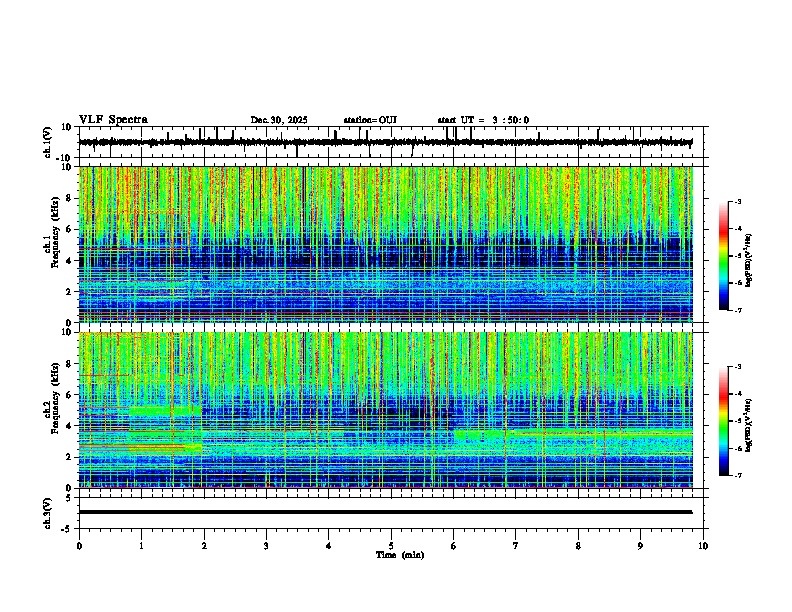Click time-axis tick label 9
The width and height of the screenshot is (792, 612).
tap(640, 546)
